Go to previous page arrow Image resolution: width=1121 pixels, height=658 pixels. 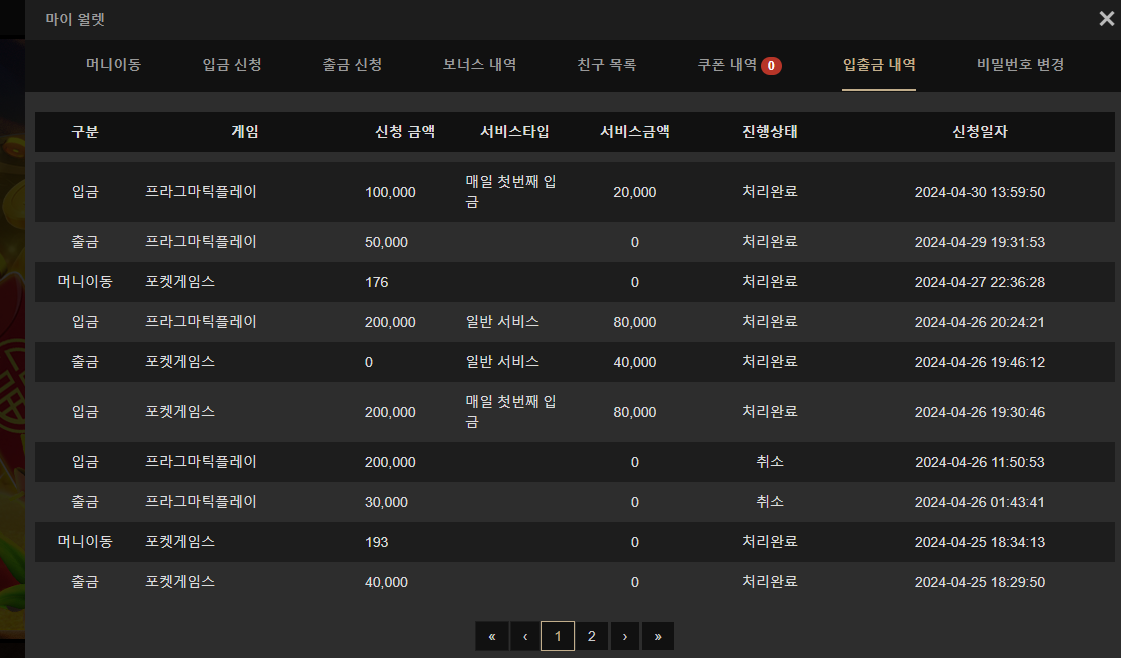[525, 636]
